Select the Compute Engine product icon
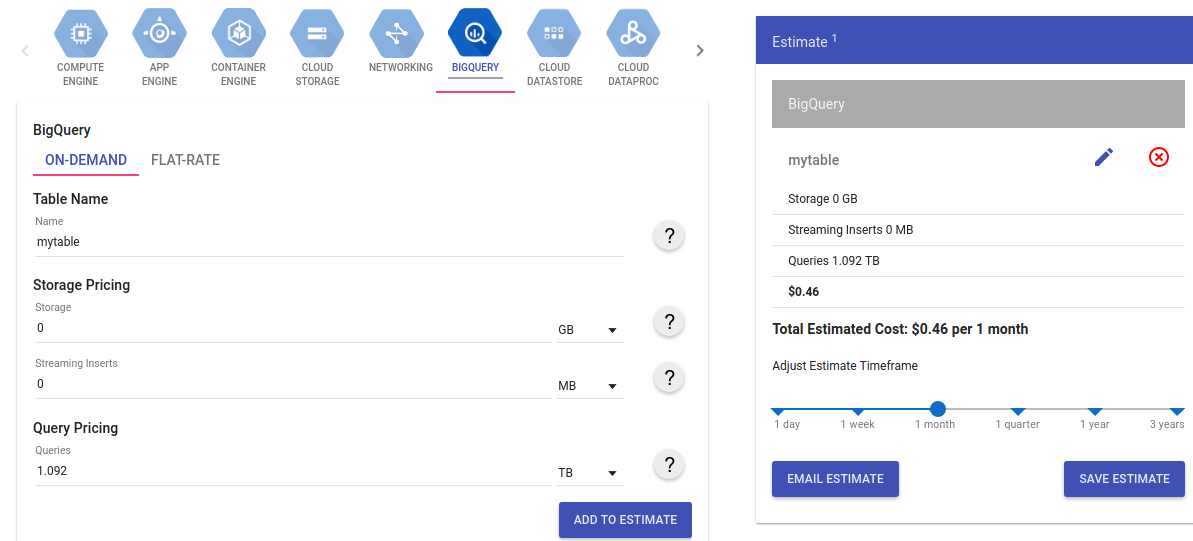The width and height of the screenshot is (1193, 541). (x=80, y=33)
